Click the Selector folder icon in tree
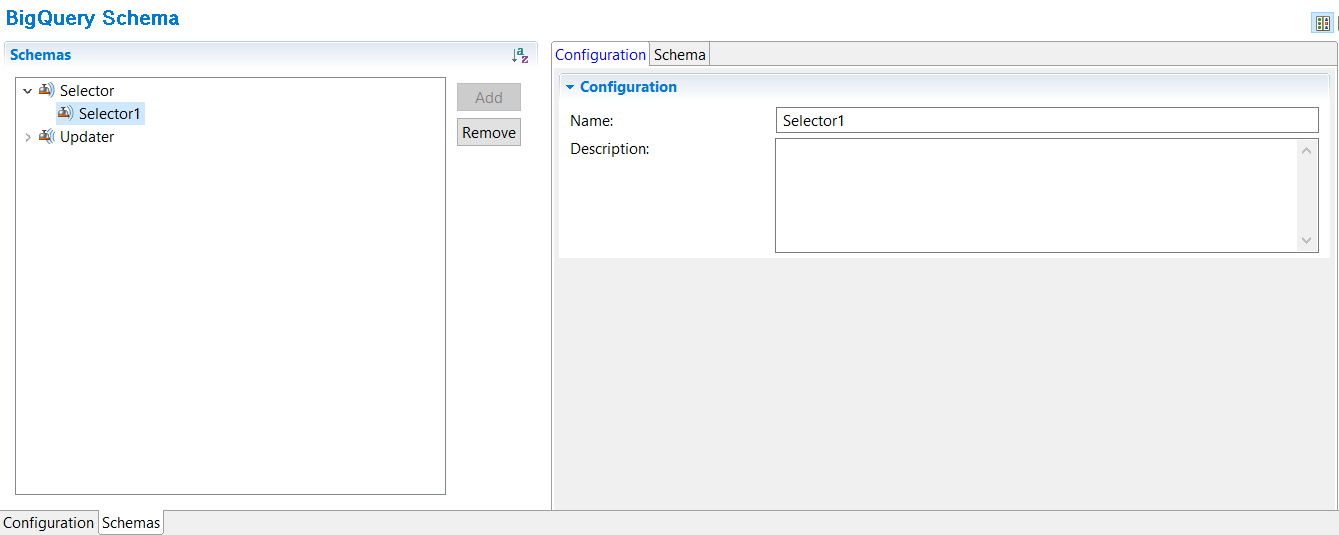Screen dimensions: 1339x535 (x=47, y=90)
